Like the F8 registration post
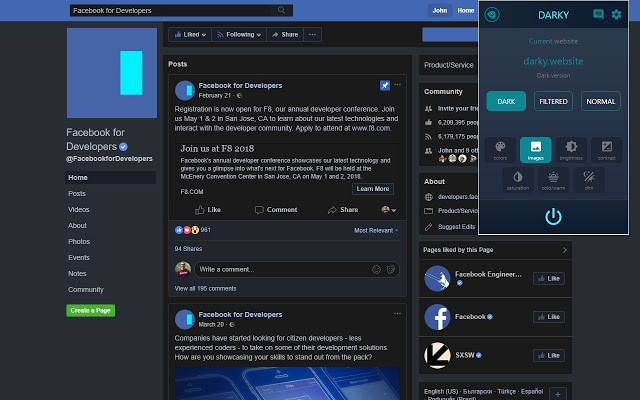640x400 pixels. 208,210
